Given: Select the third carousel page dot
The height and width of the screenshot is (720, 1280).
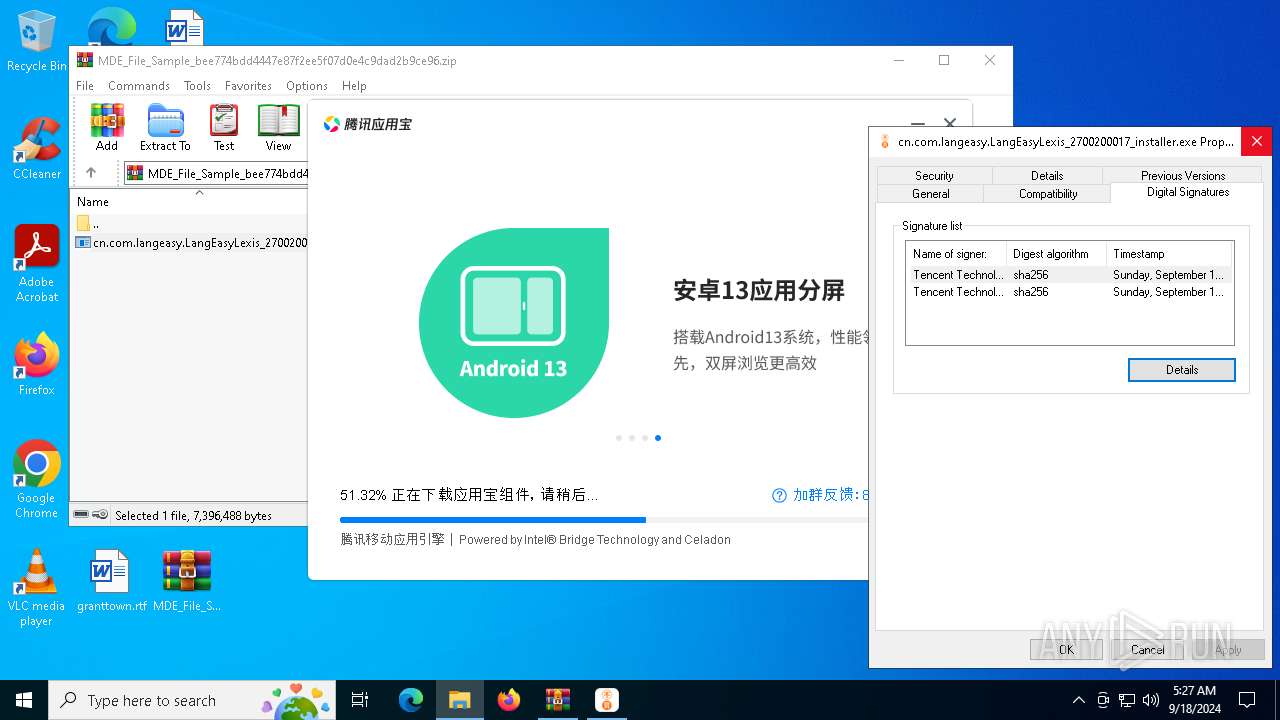Looking at the screenshot, I should (645, 438).
